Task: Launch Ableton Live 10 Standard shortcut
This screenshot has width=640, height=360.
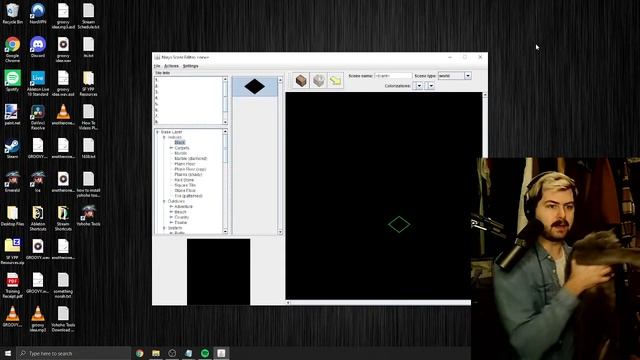Action: tap(38, 83)
